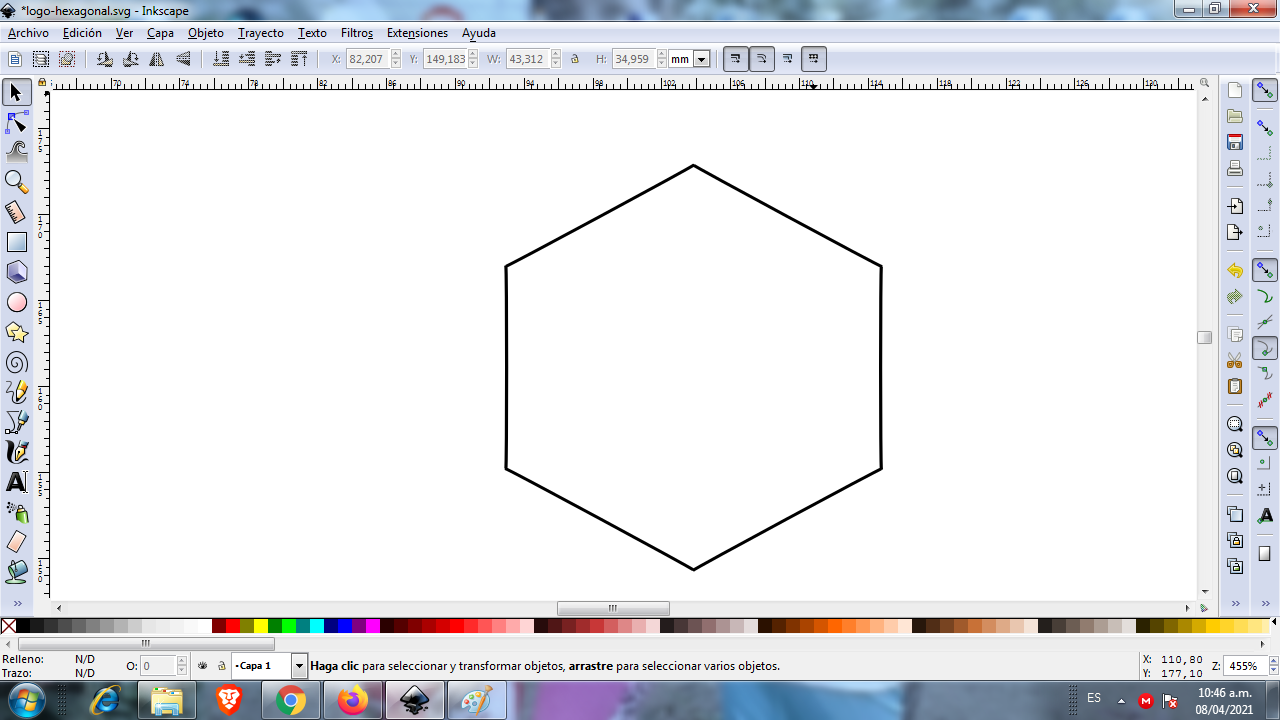Screen dimensions: 1280x720
Task: Toggle width and height lock
Action: coord(575,59)
